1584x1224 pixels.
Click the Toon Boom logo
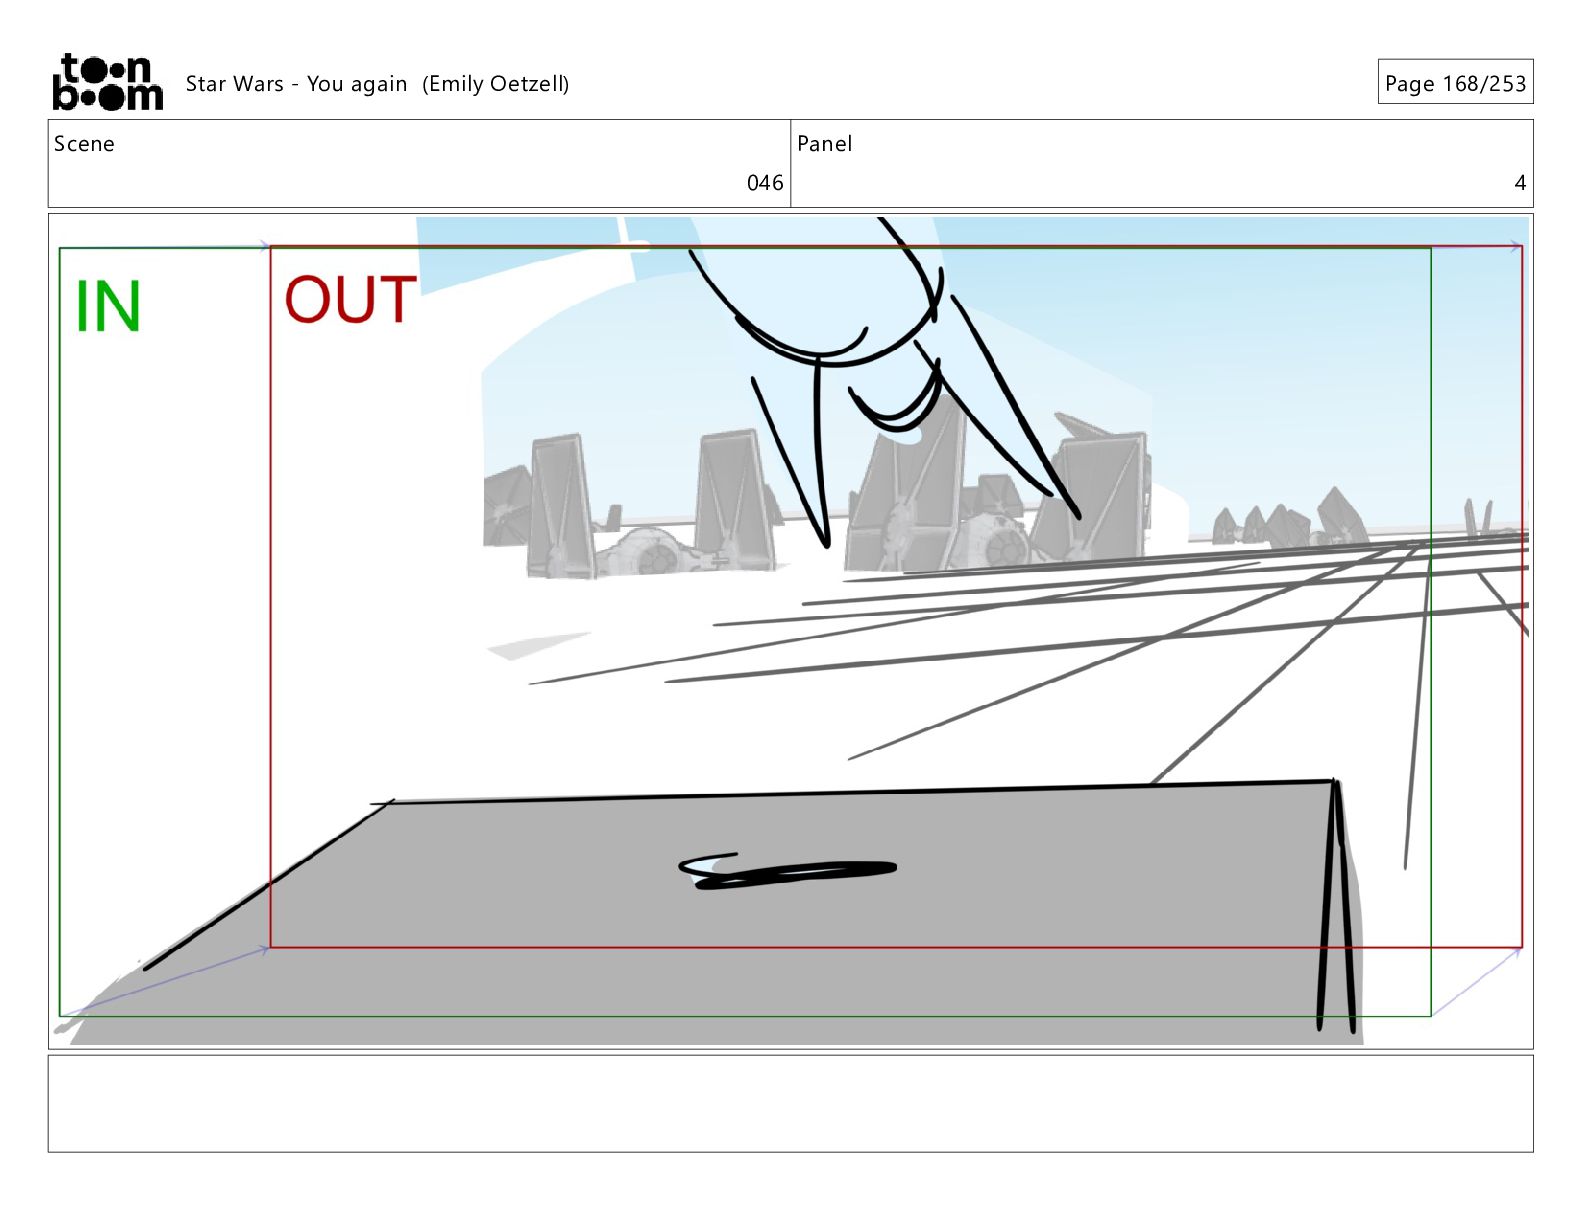[x=107, y=82]
